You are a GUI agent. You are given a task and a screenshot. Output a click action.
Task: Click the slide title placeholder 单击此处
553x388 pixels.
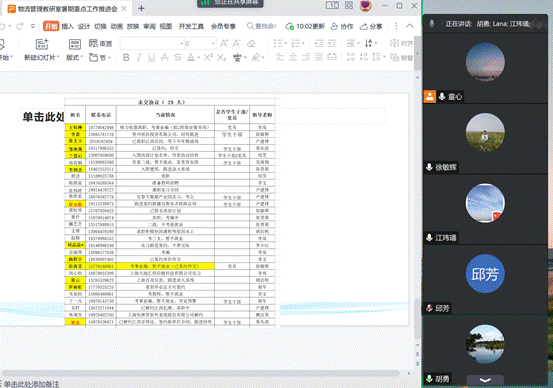43,117
